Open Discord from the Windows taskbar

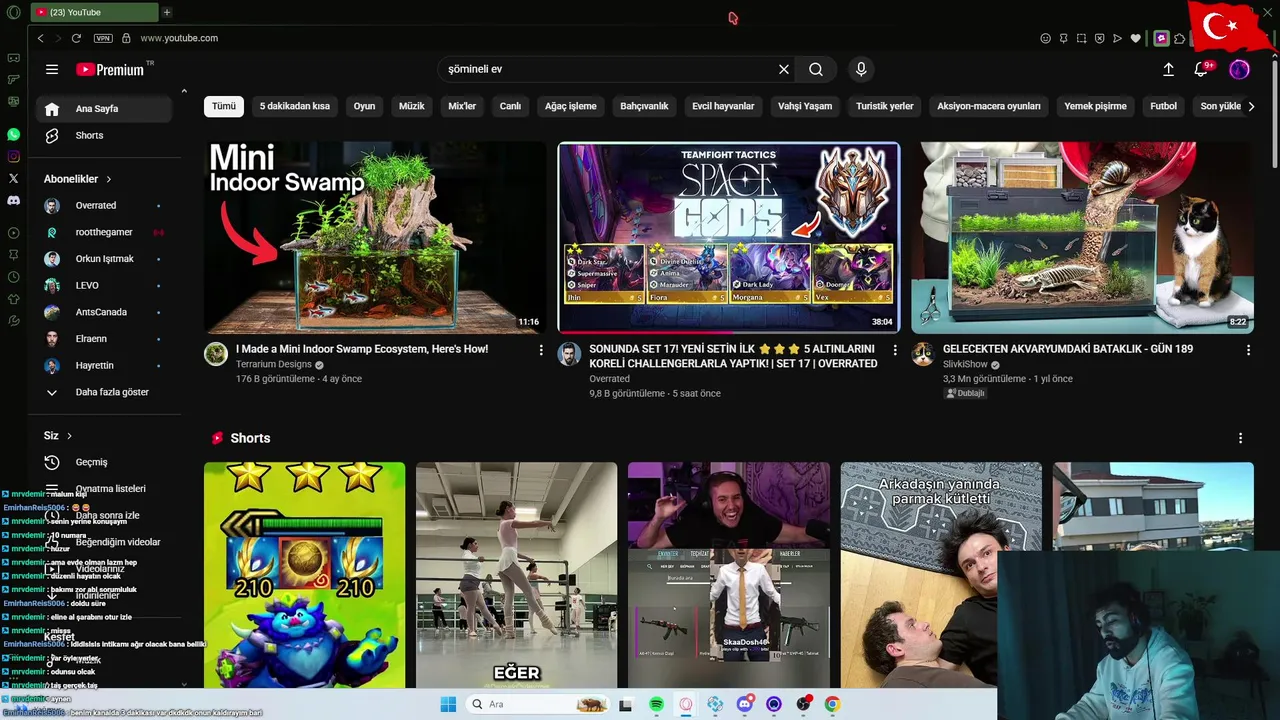click(744, 704)
